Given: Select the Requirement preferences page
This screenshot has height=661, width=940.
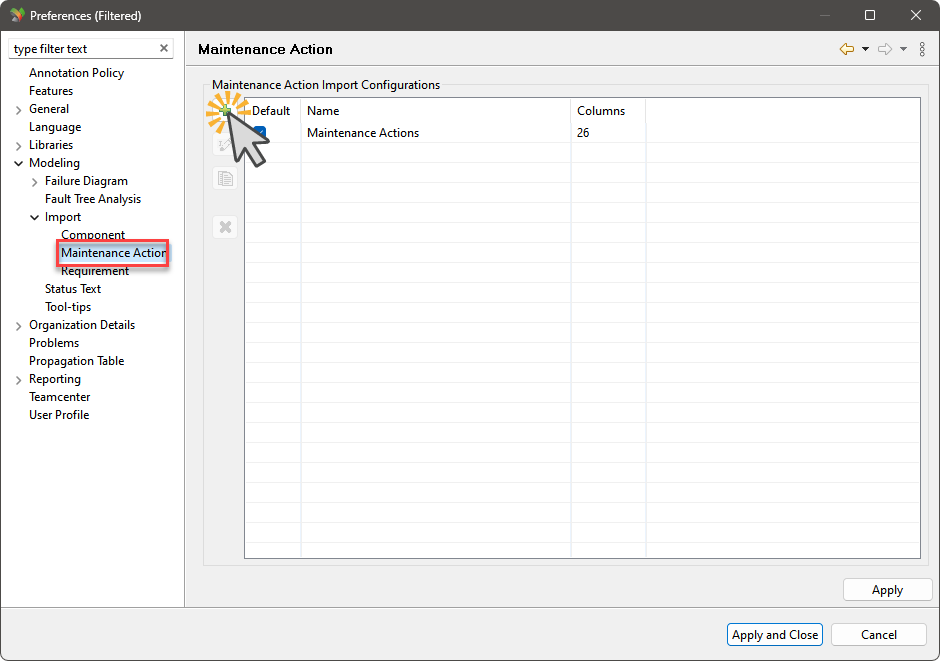Looking at the screenshot, I should tap(94, 270).
